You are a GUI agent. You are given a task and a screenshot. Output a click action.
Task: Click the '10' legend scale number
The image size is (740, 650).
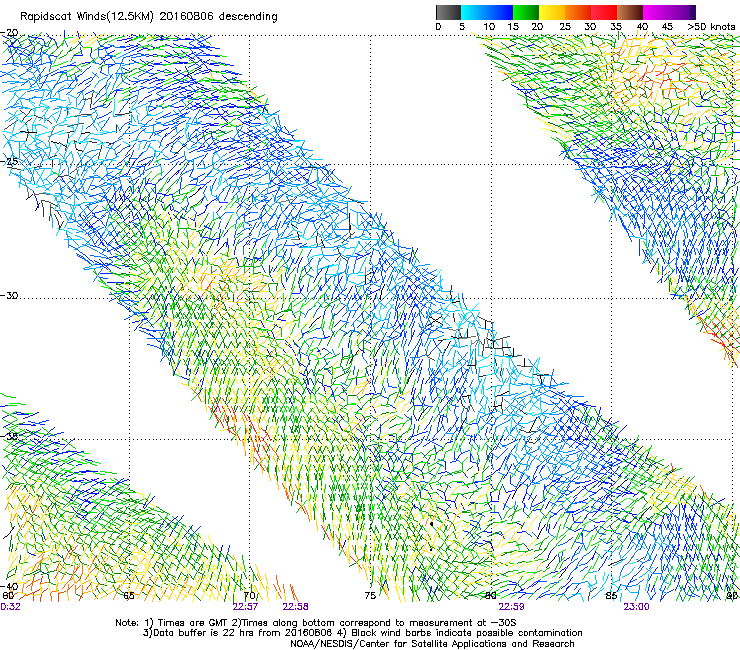point(489,27)
